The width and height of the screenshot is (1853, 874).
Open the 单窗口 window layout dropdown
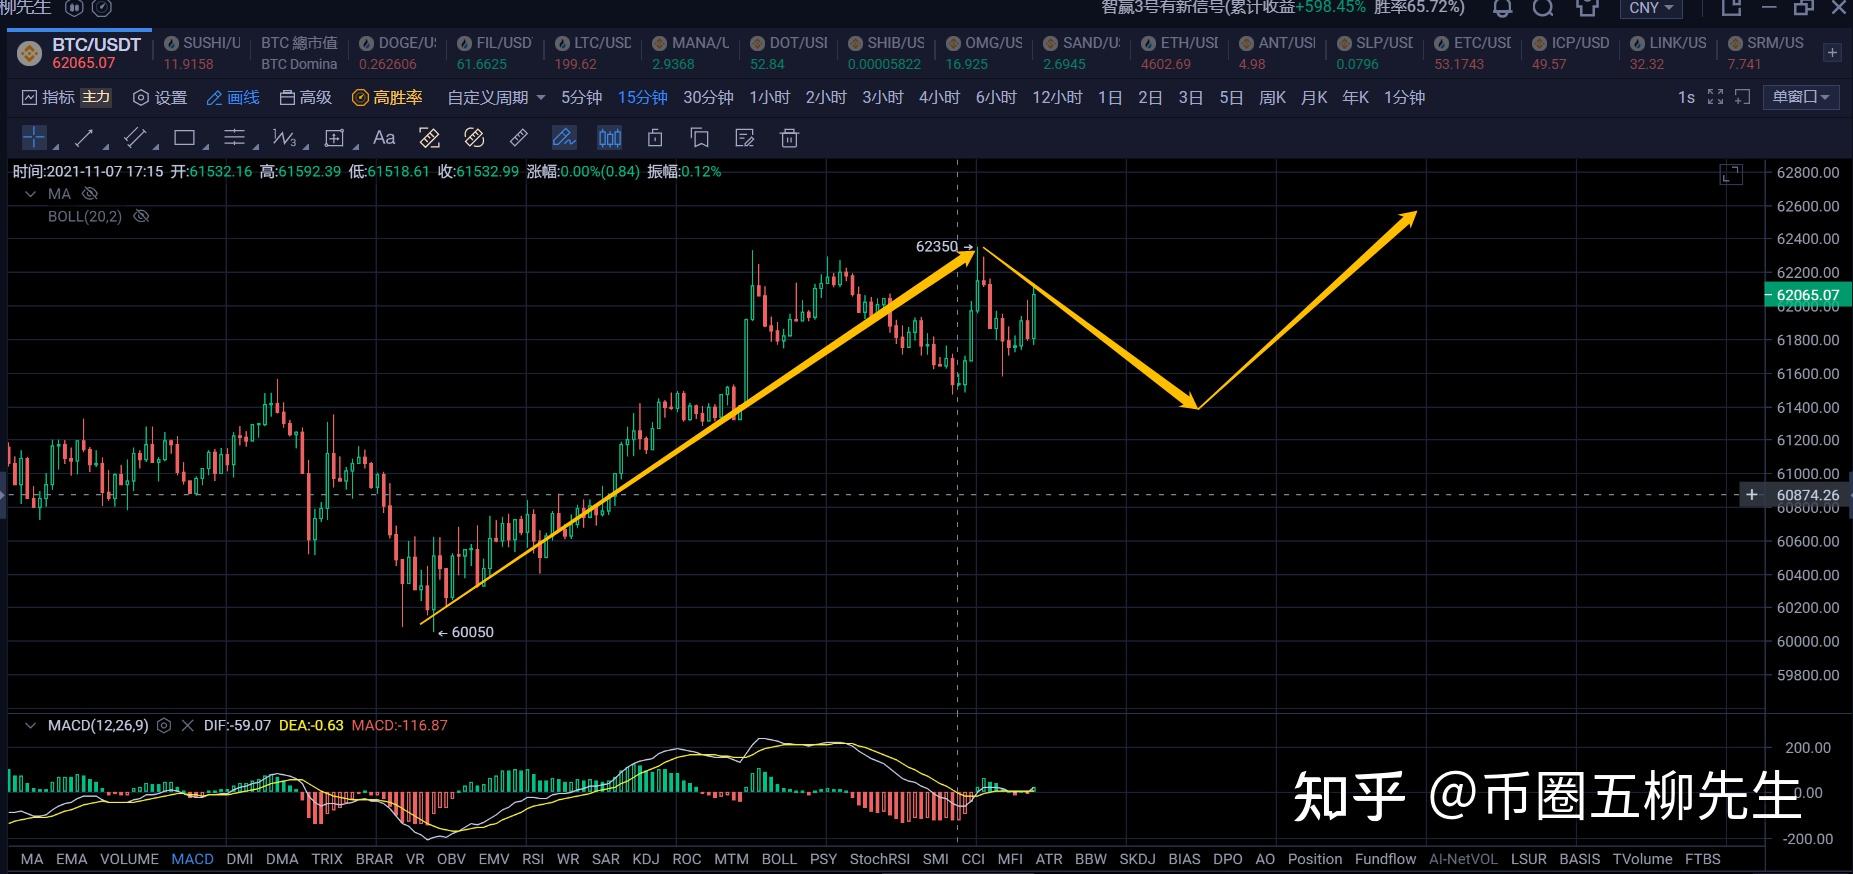tap(1800, 97)
